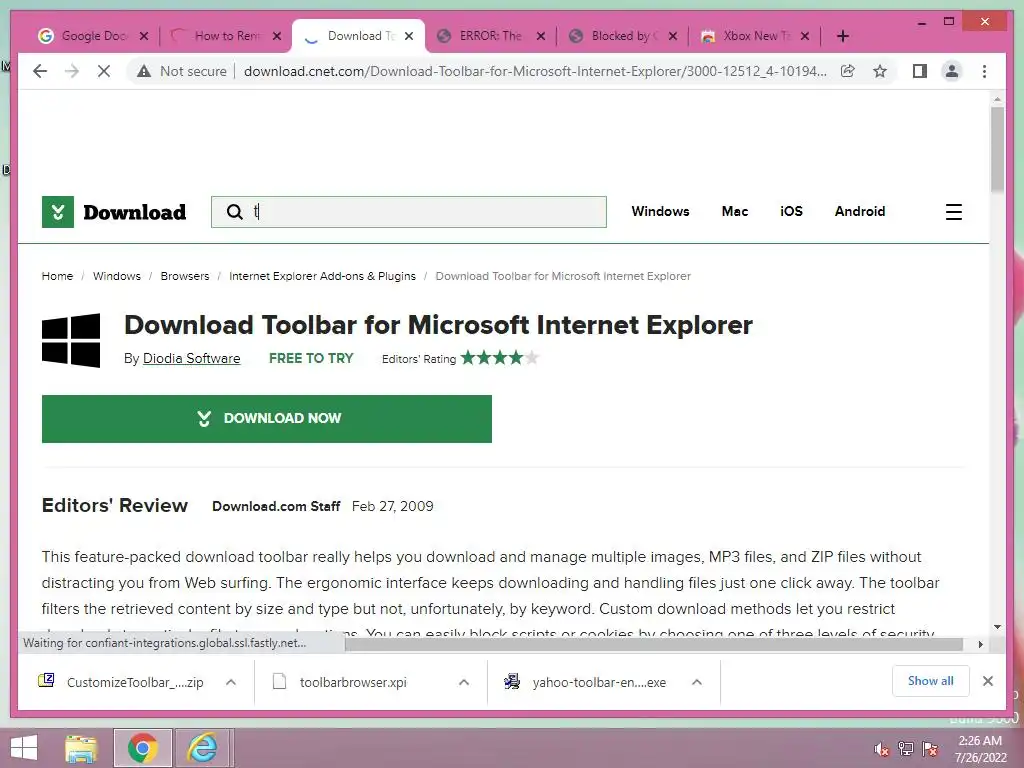Click the scroll down arrow
The width and height of the screenshot is (1024, 768).
click(997, 627)
